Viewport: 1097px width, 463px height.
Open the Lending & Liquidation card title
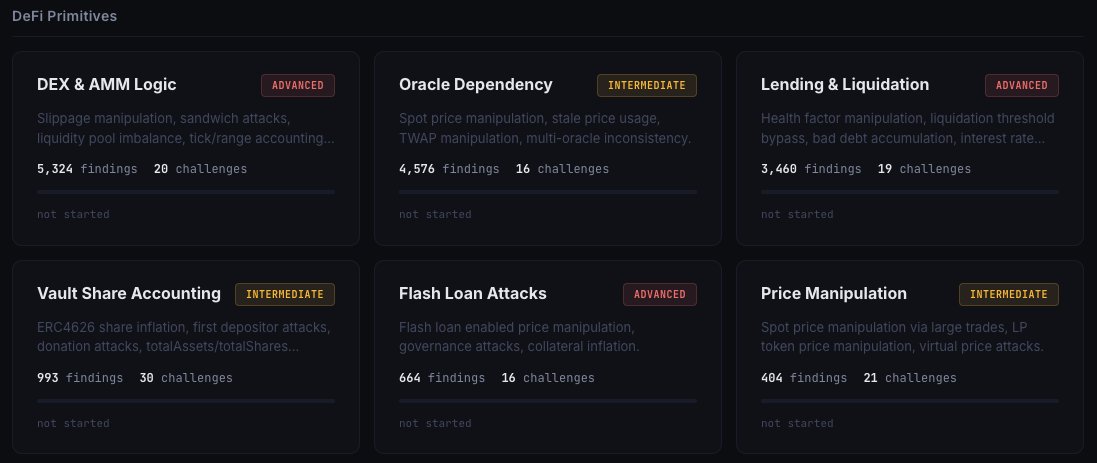pyautogui.click(x=845, y=85)
